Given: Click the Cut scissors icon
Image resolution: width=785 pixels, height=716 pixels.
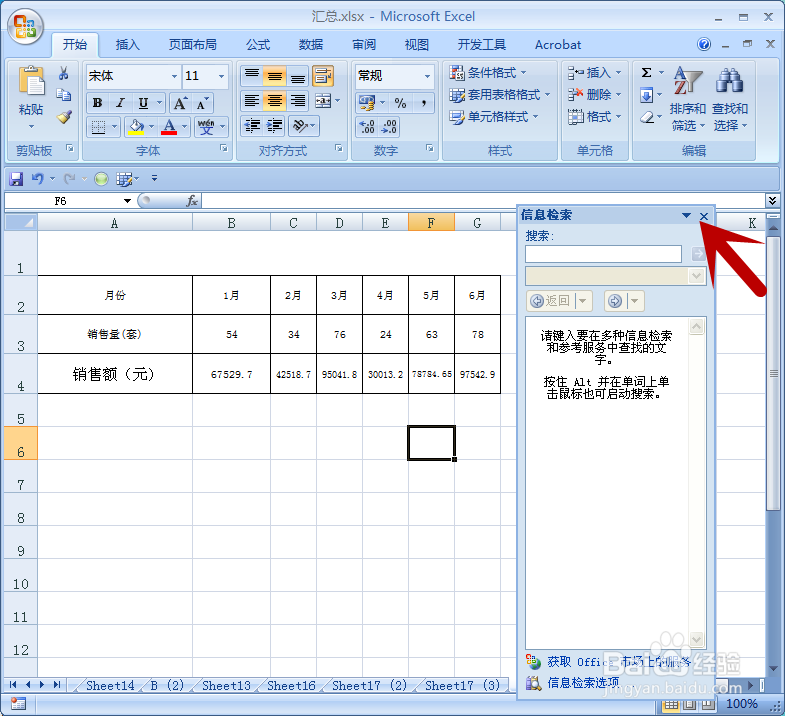Looking at the screenshot, I should [x=64, y=74].
